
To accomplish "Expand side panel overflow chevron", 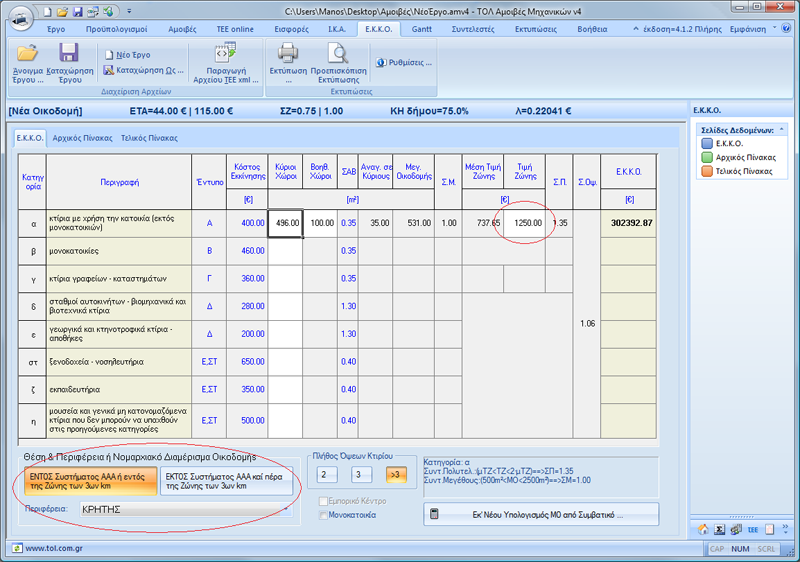I will 785,528.
